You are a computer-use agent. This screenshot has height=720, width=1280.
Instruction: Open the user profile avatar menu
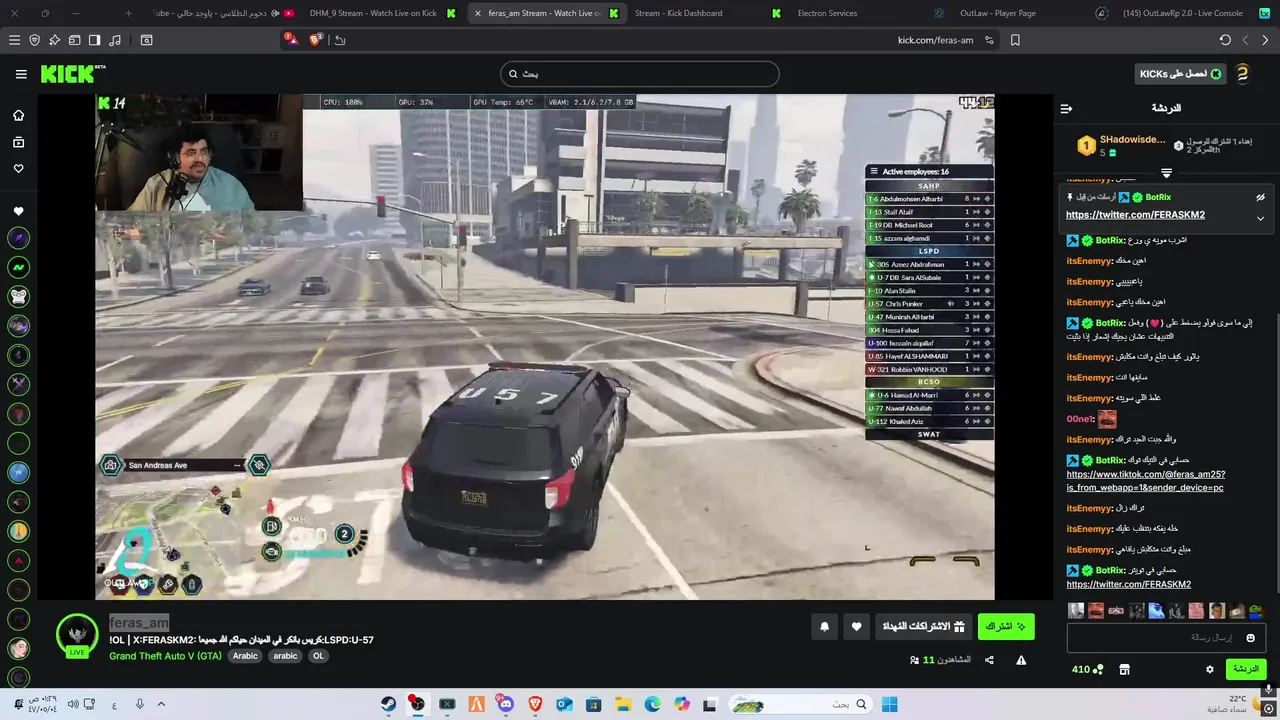click(1242, 74)
